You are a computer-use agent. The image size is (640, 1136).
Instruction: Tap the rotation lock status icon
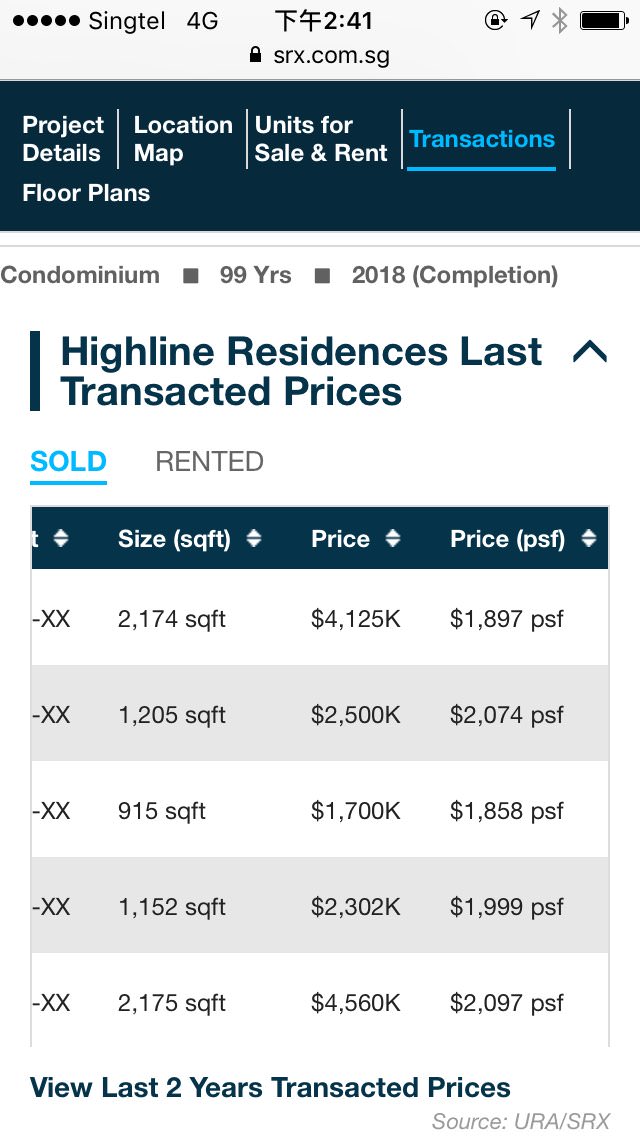click(x=495, y=20)
